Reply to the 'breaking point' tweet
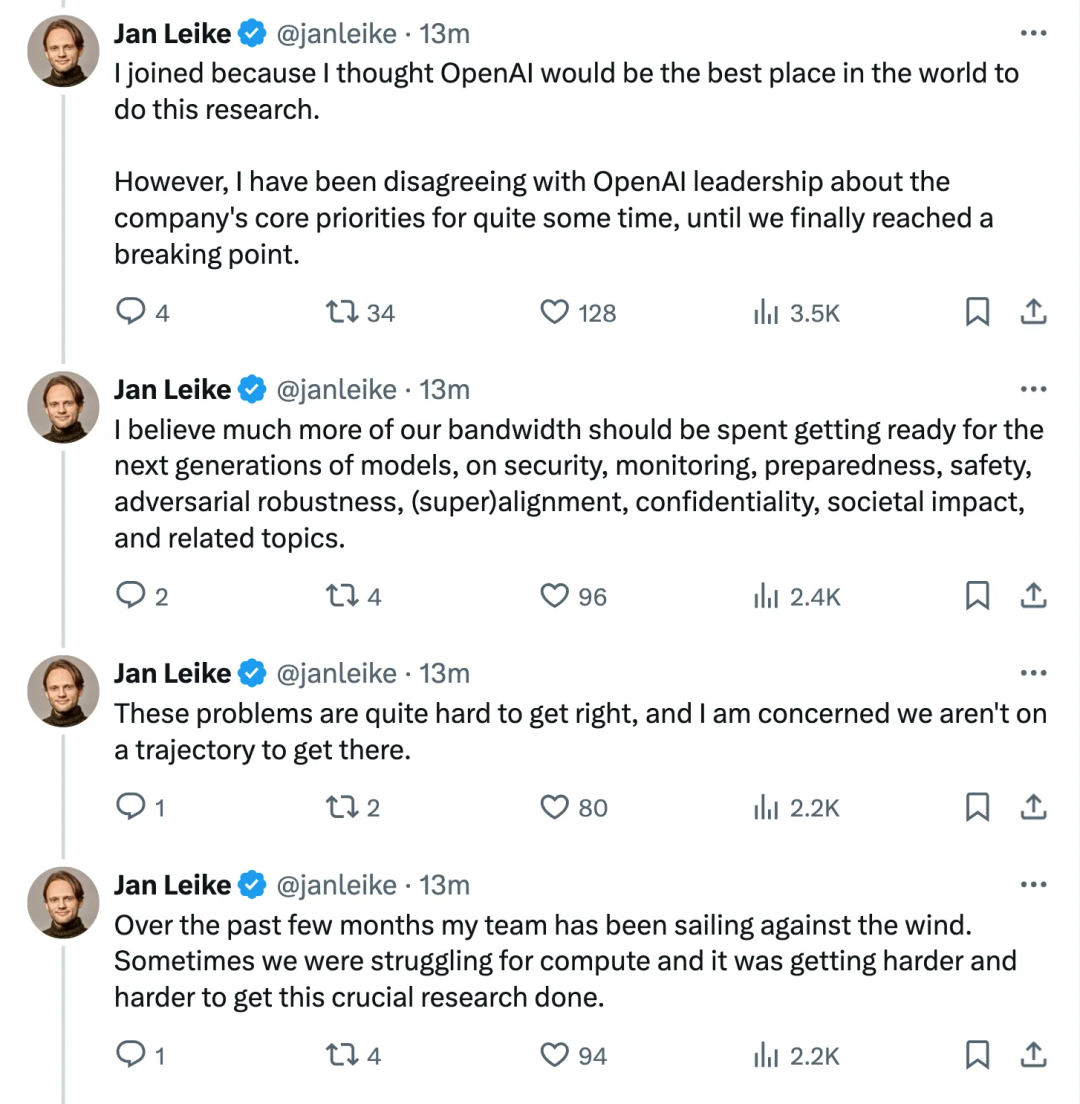This screenshot has width=1080, height=1104. (x=132, y=313)
